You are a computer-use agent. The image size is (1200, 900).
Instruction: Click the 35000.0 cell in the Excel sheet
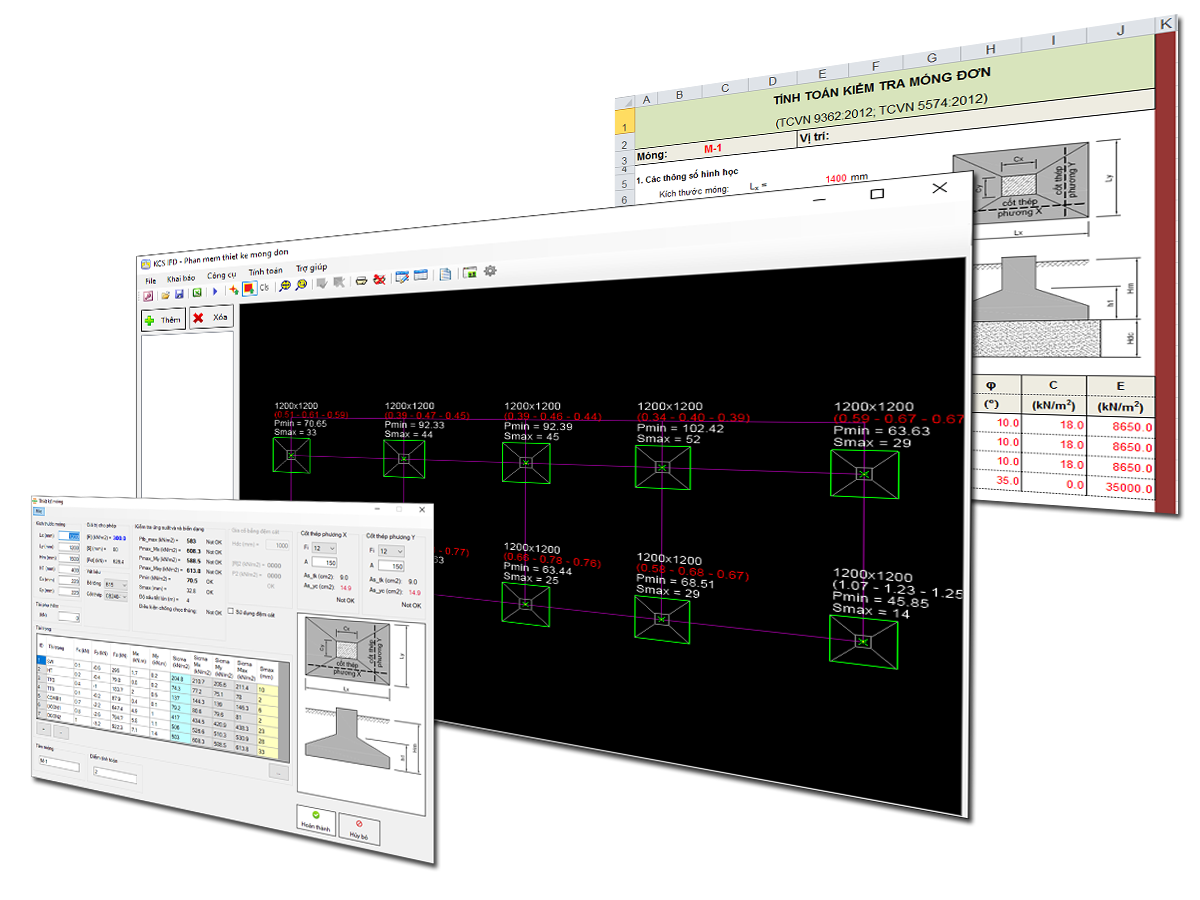point(1120,488)
